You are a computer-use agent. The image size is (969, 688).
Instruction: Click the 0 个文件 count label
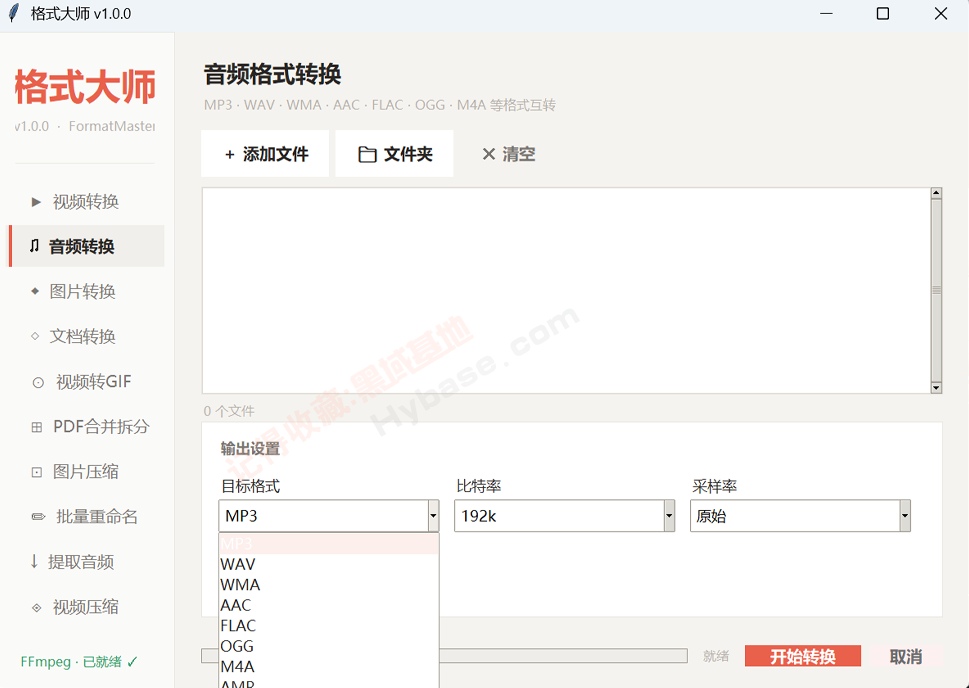coord(229,411)
